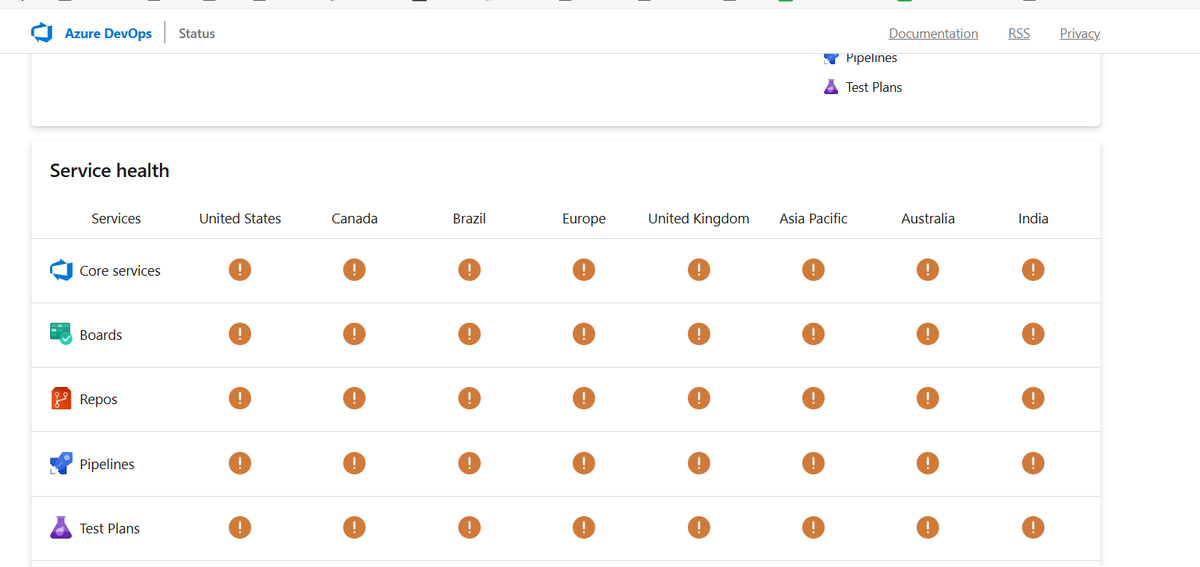The width and height of the screenshot is (1200, 567).
Task: Click Core services warning for Europe
Action: (584, 269)
